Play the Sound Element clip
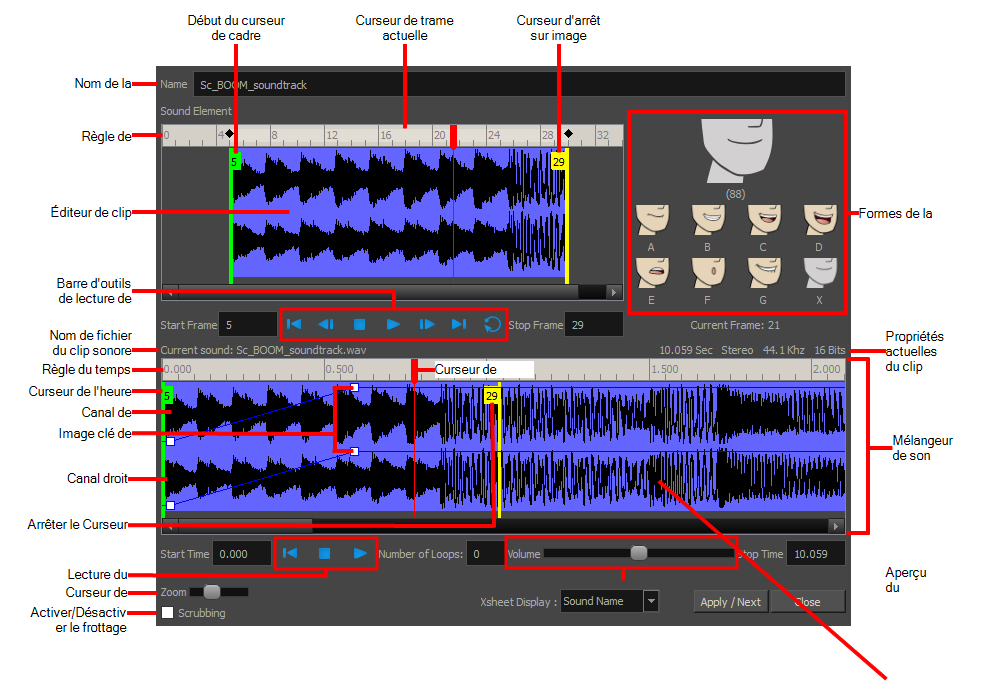 coord(393,324)
